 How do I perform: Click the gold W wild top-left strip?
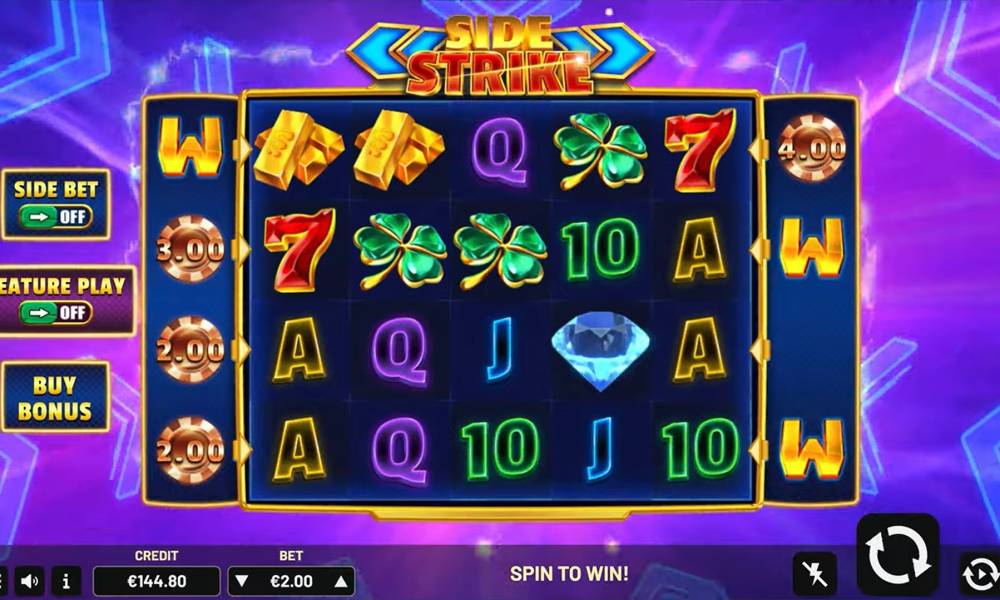(x=190, y=147)
